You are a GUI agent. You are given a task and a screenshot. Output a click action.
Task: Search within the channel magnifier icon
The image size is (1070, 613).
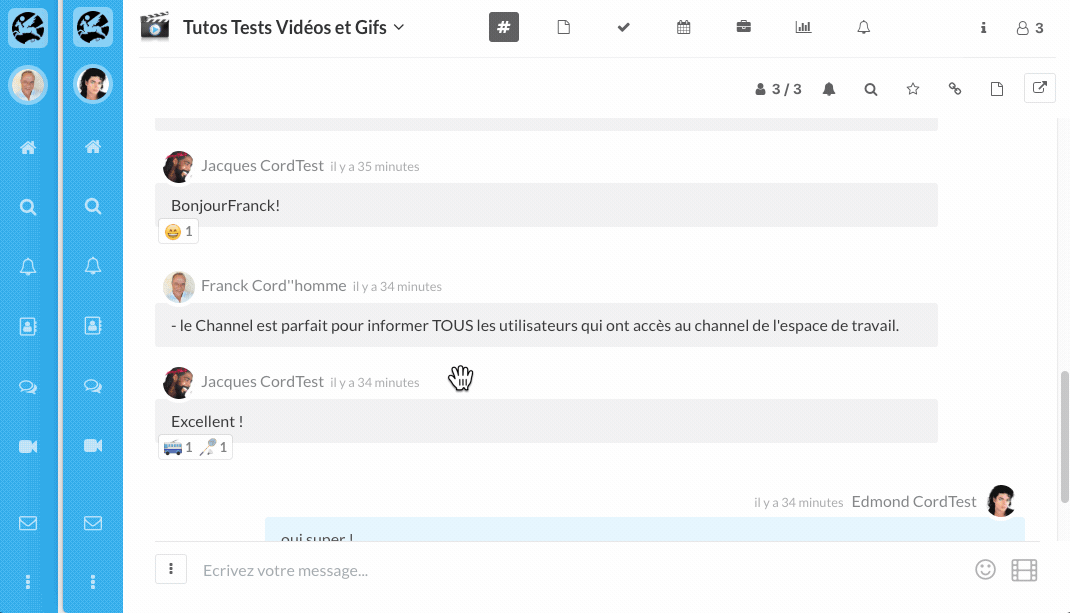[x=871, y=89]
